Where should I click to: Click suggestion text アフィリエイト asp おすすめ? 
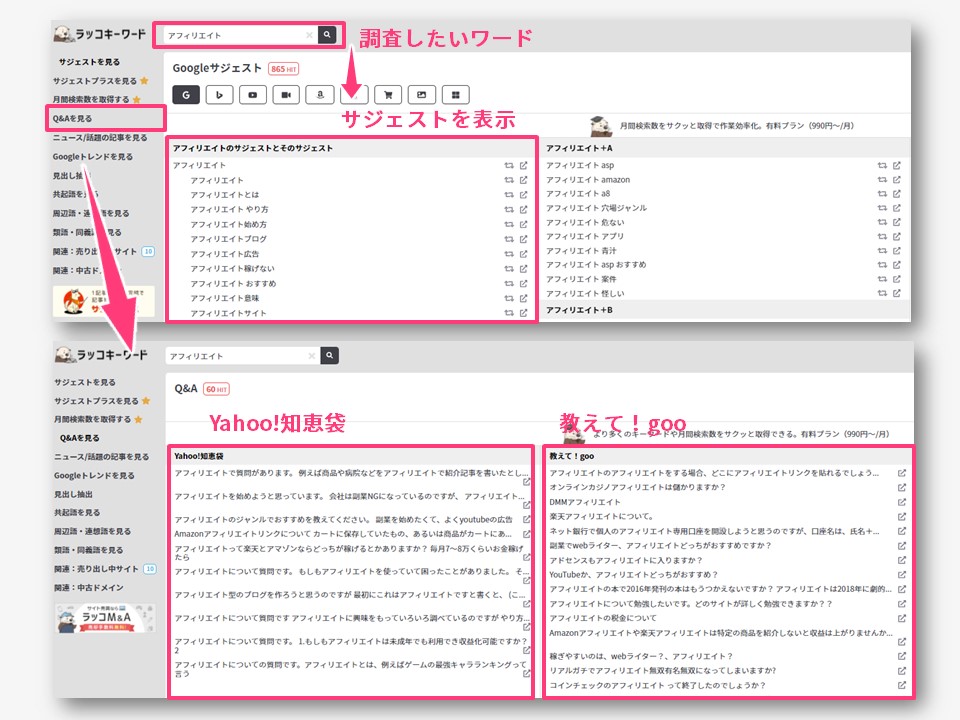596,264
